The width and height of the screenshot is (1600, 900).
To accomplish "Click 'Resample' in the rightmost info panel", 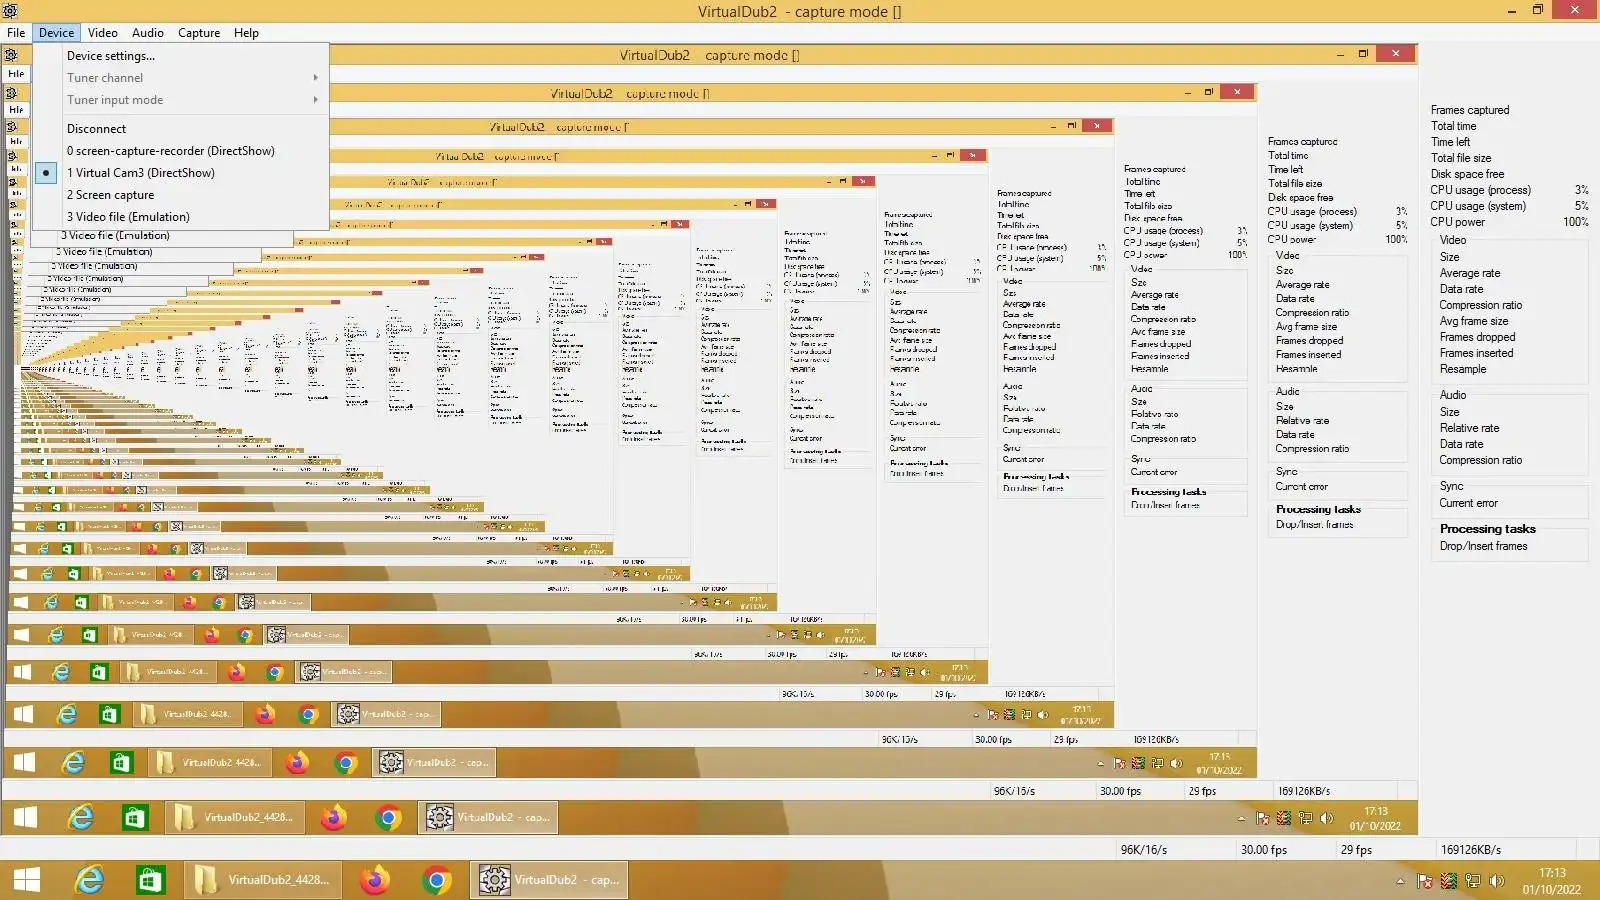I will (1463, 369).
